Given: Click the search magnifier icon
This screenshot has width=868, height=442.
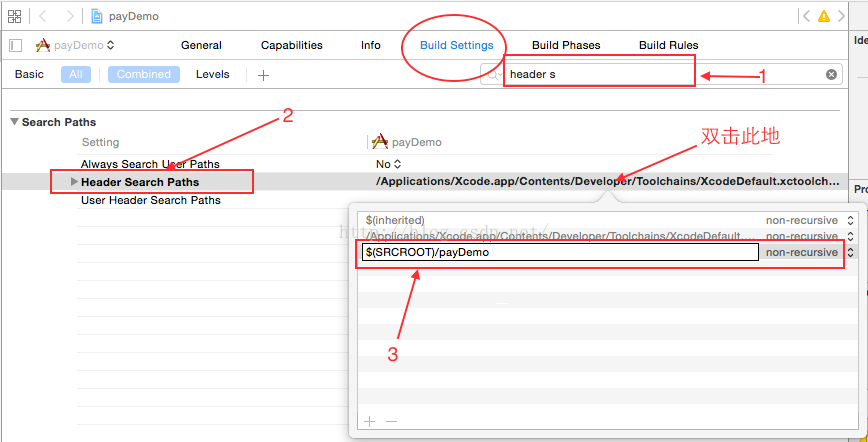Looking at the screenshot, I should click(x=492, y=75).
